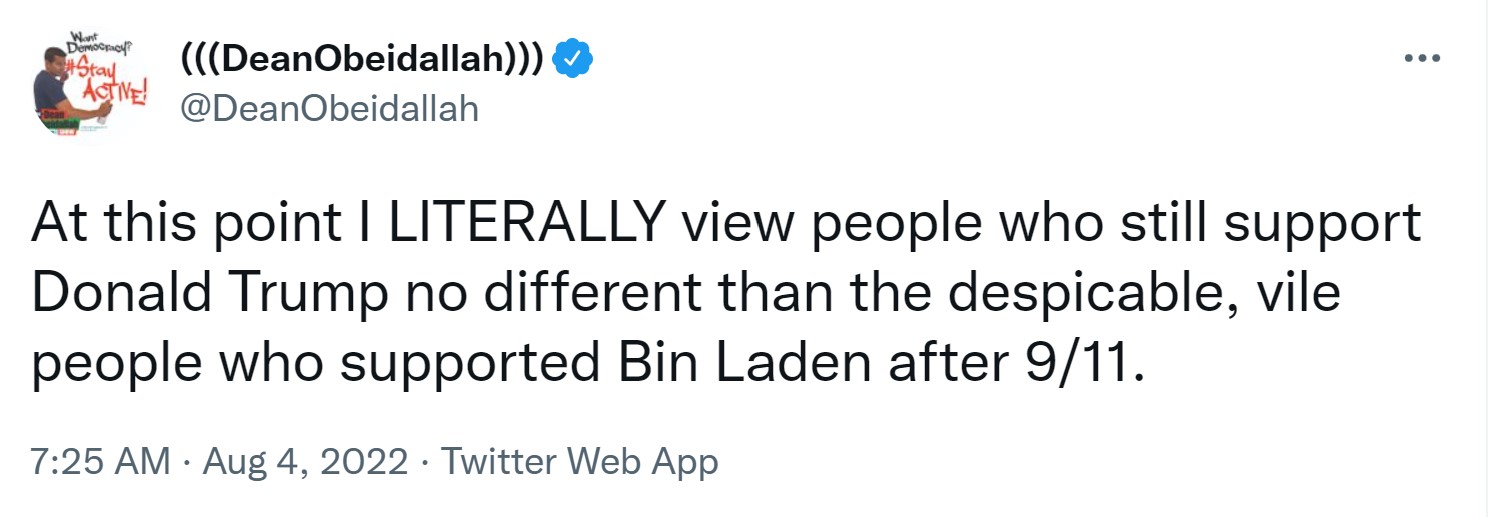Click the blue verified checkmark badge
The image size is (1510, 517).
pos(574,60)
